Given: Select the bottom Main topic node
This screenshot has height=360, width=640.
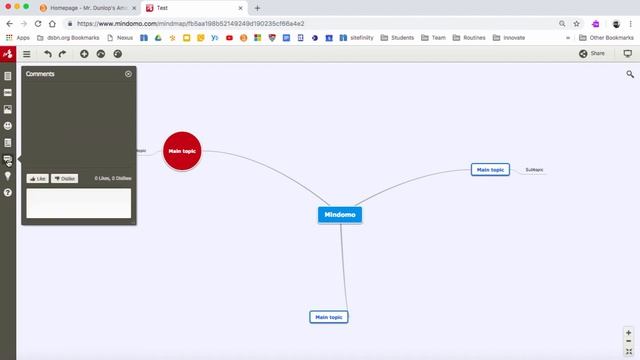Looking at the screenshot, I should point(329,317).
